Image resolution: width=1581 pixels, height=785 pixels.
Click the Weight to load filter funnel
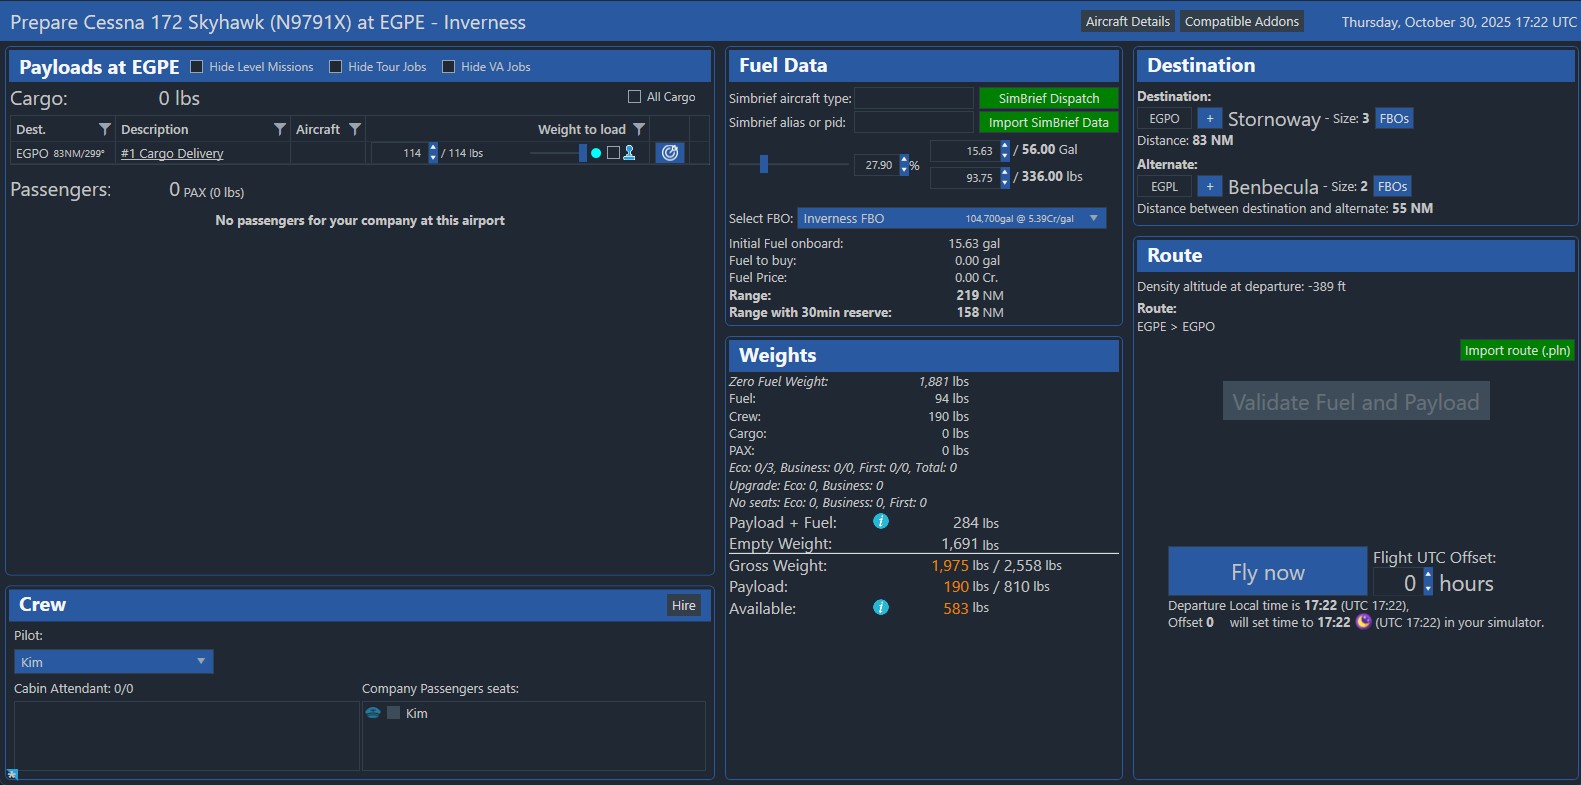[x=639, y=129]
